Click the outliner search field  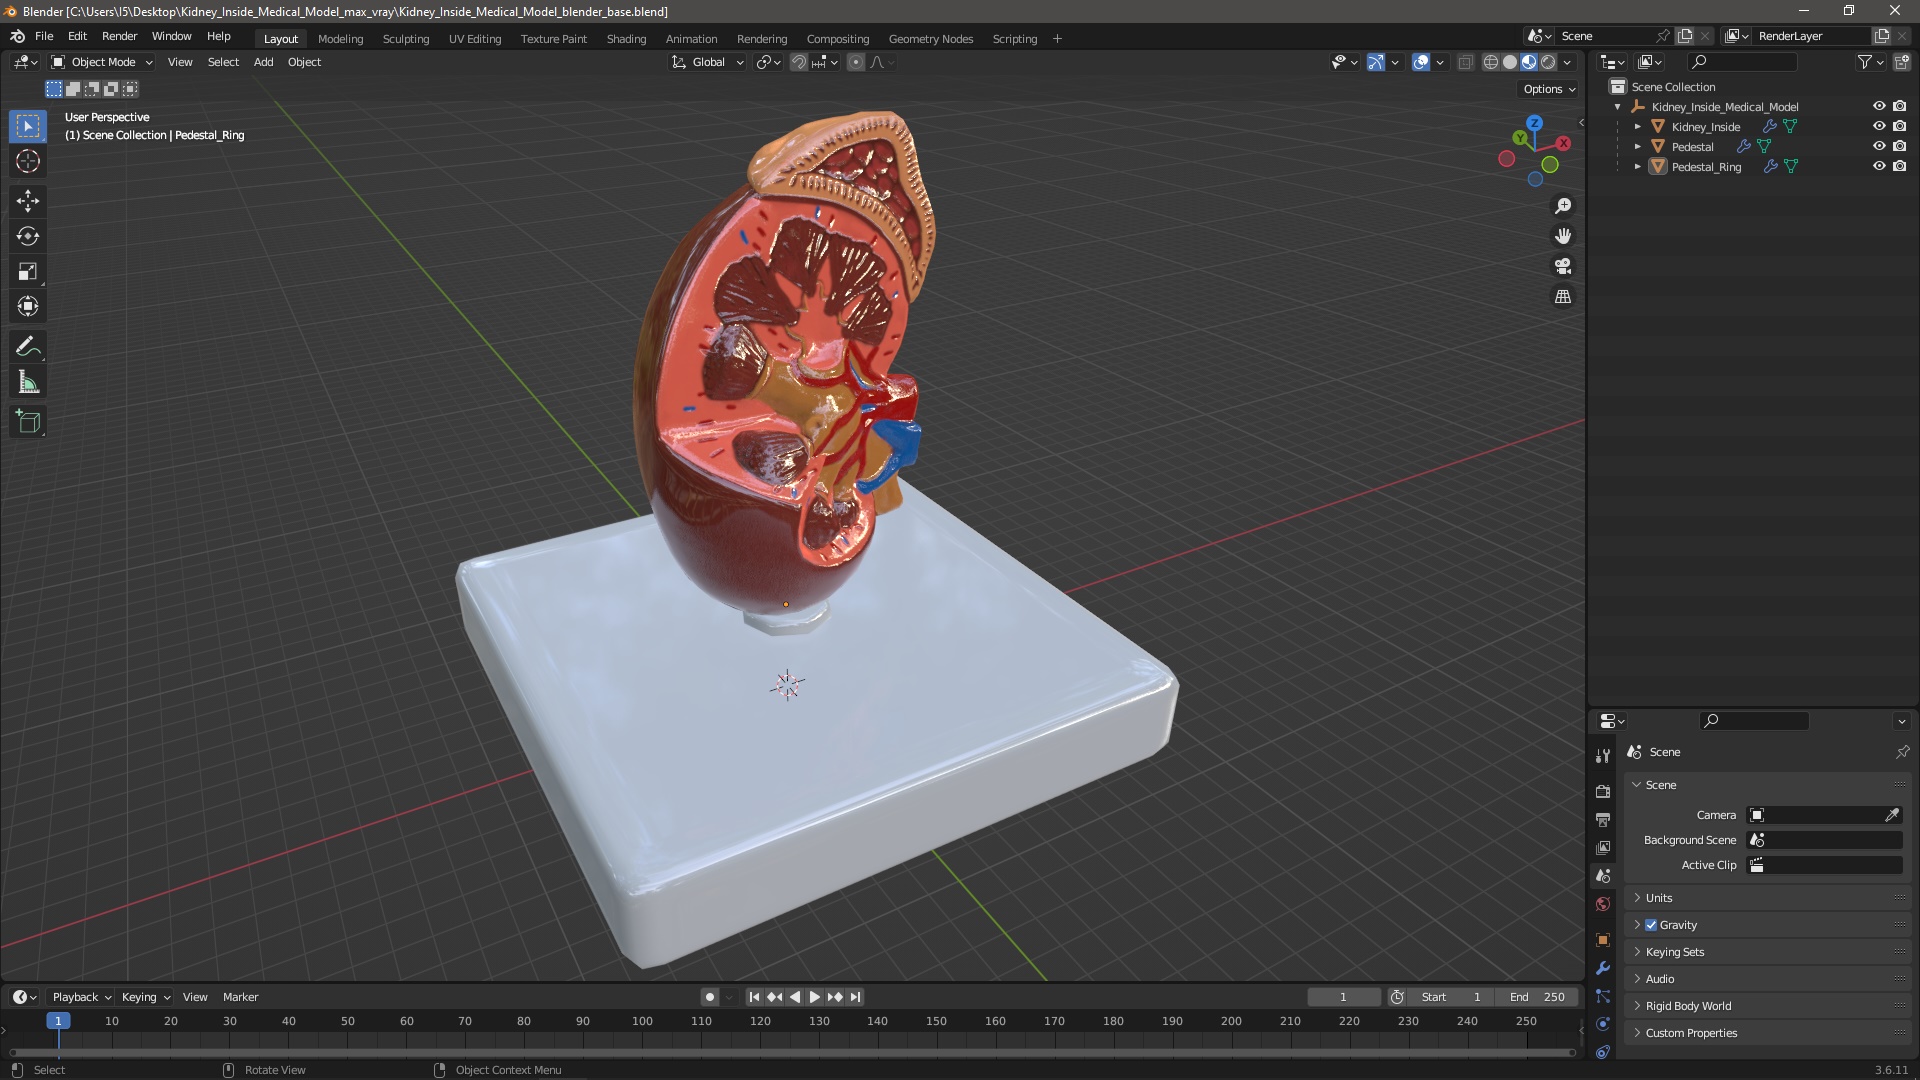pos(1744,62)
